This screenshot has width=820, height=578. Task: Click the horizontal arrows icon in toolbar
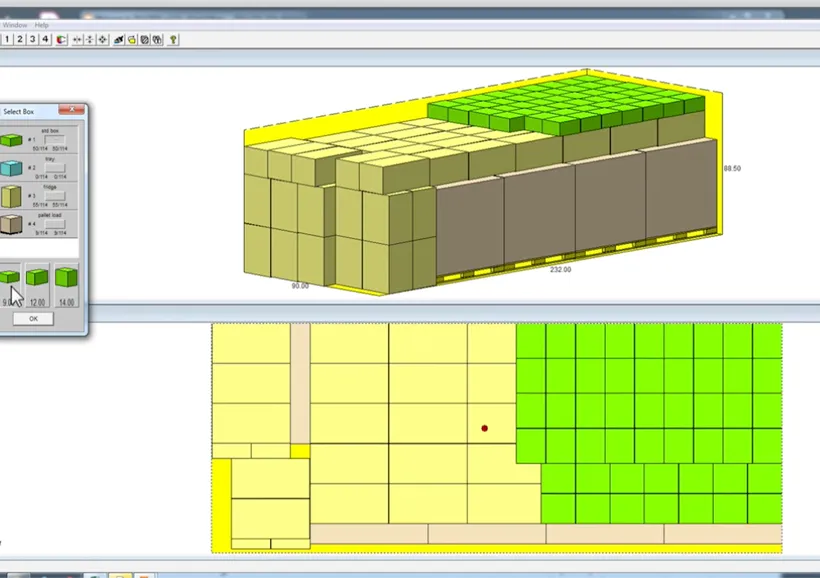[x=78, y=39]
